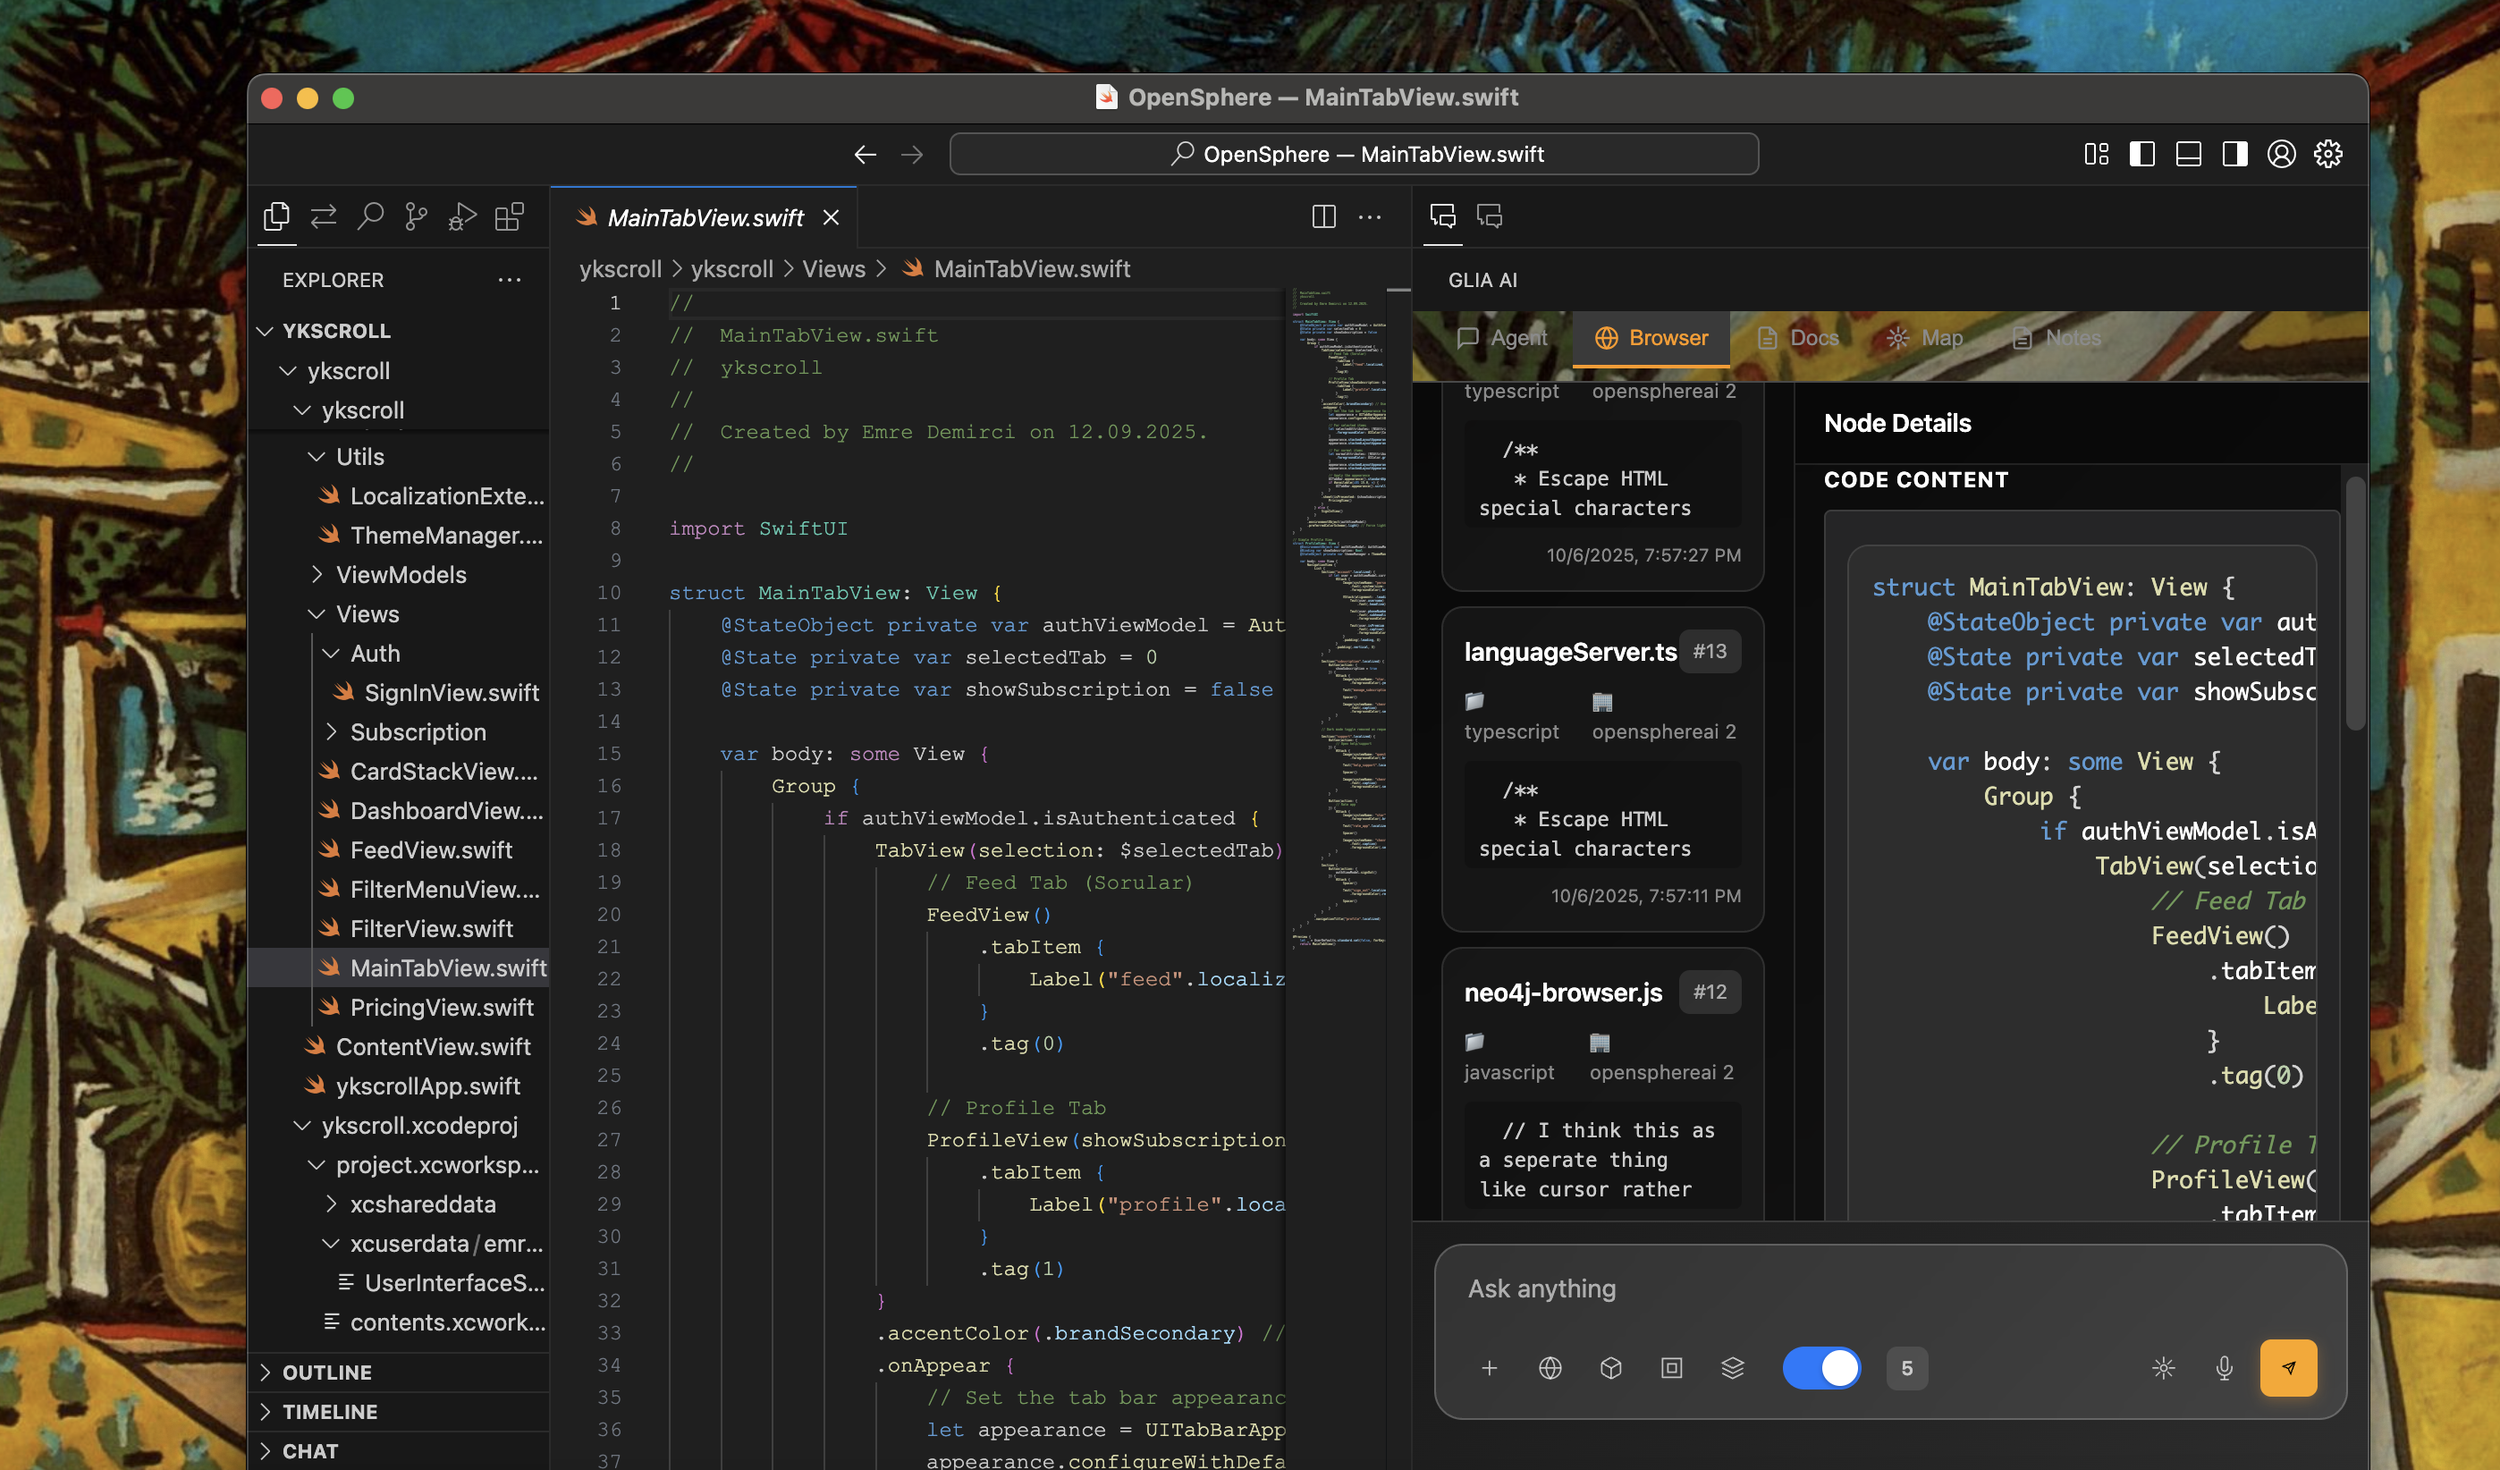Open the Explorer view in the activity bar
Viewport: 2500px width, 1470px height.
(x=277, y=216)
